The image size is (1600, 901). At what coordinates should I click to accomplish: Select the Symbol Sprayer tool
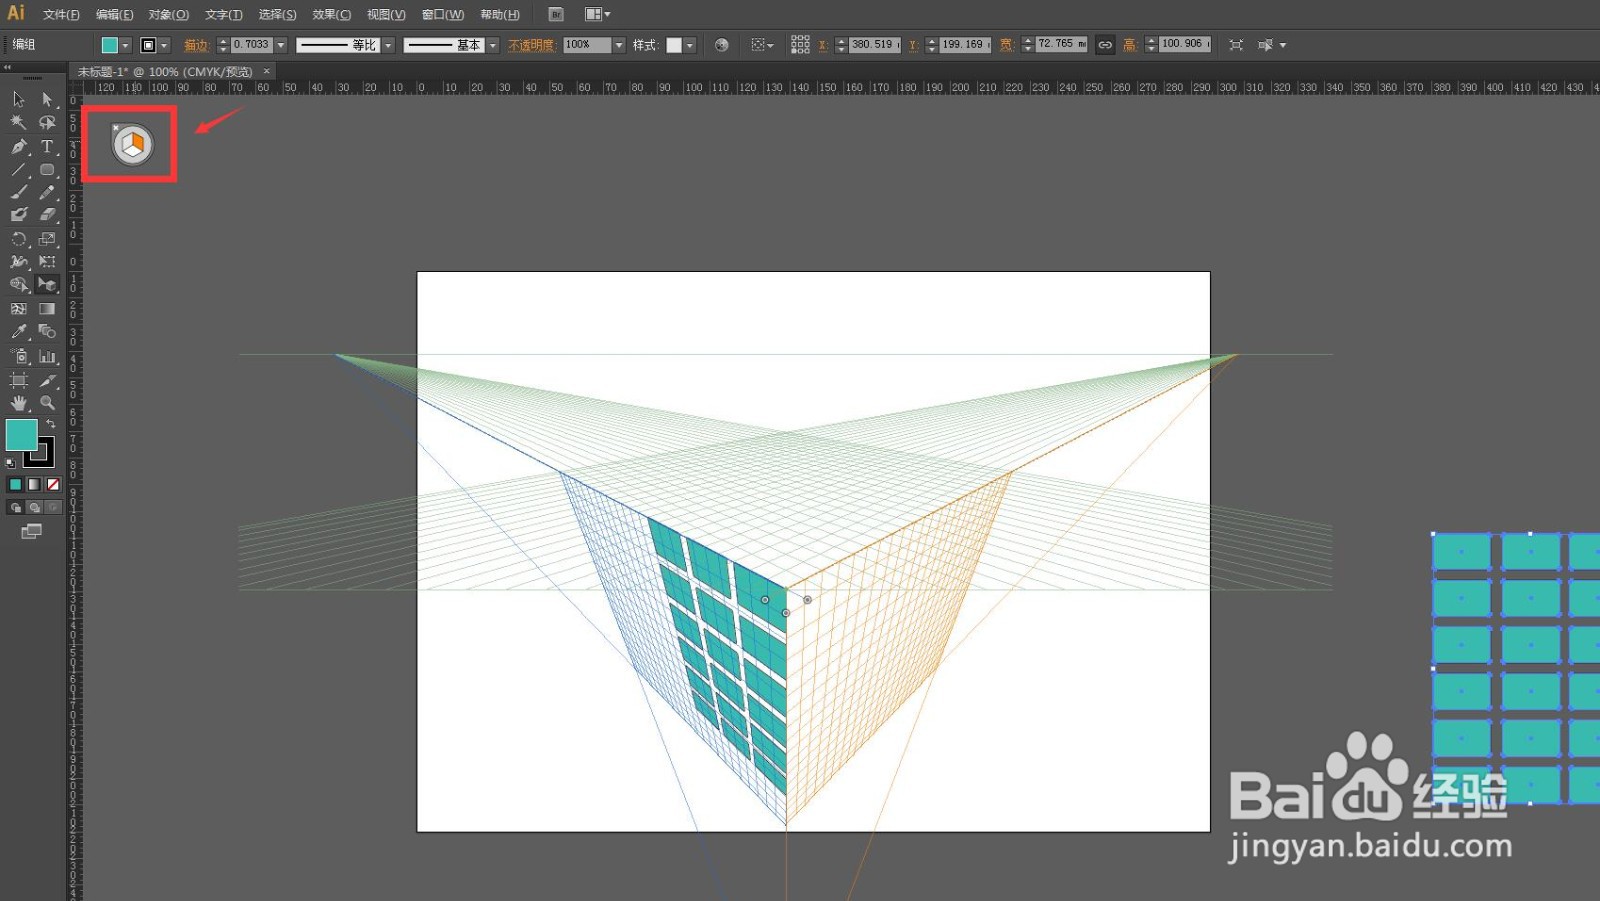coord(18,356)
